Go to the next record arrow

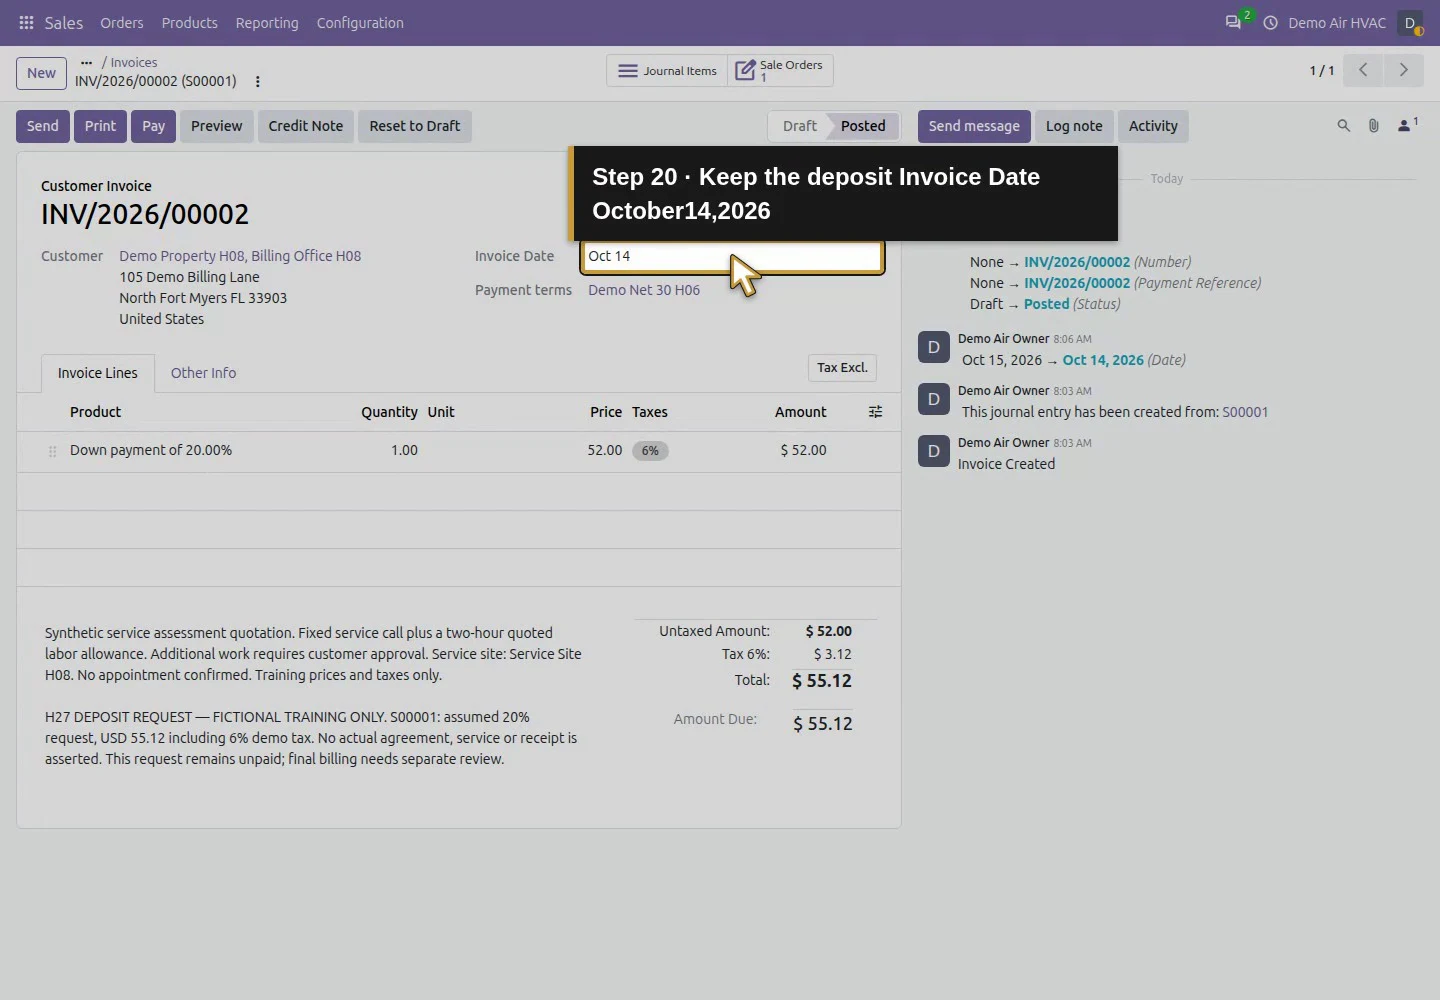(1403, 70)
